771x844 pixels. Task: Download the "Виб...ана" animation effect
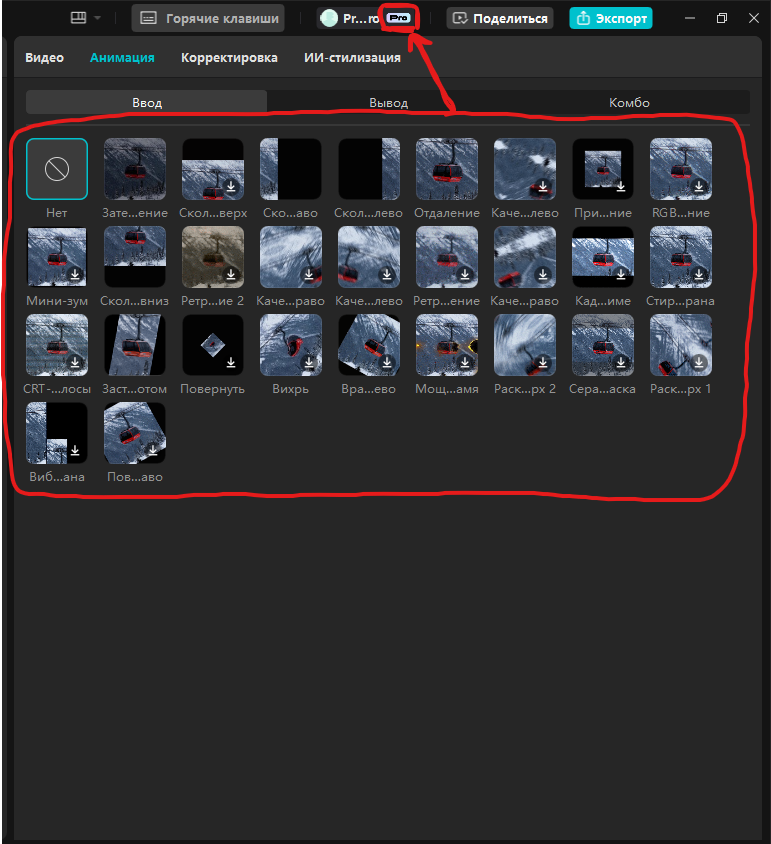point(75,450)
